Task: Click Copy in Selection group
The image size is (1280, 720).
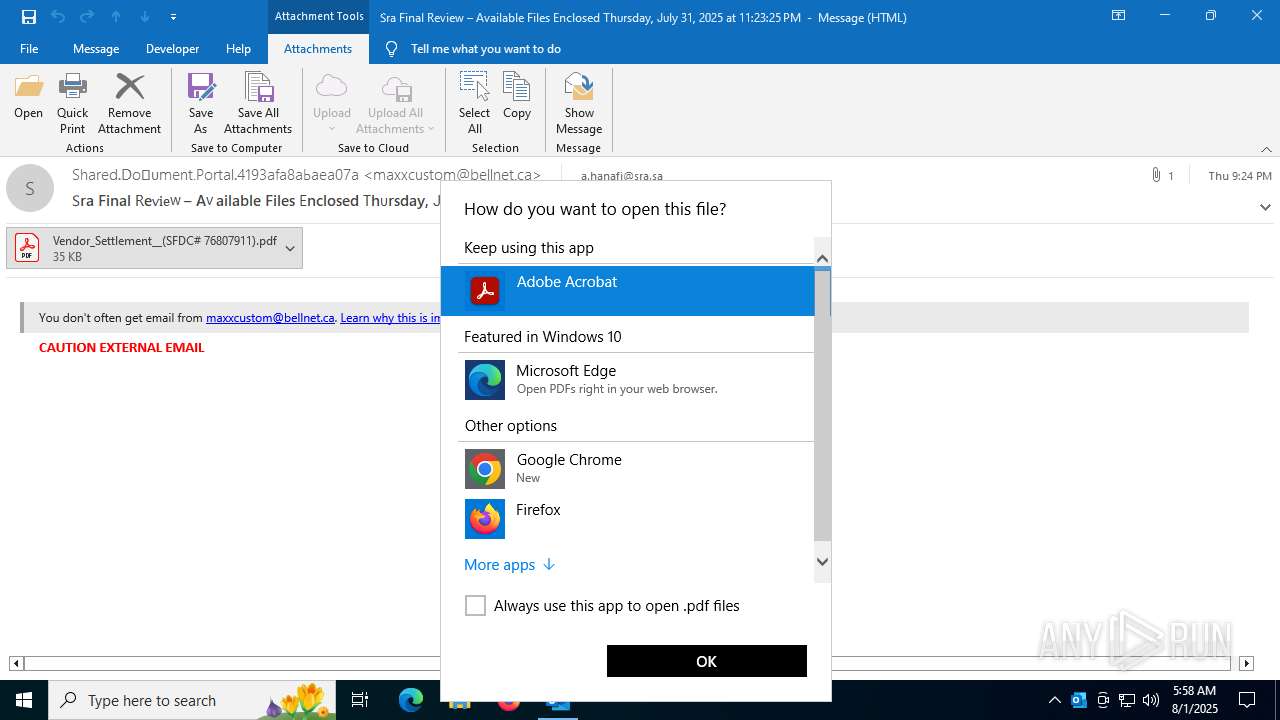Action: (x=517, y=97)
